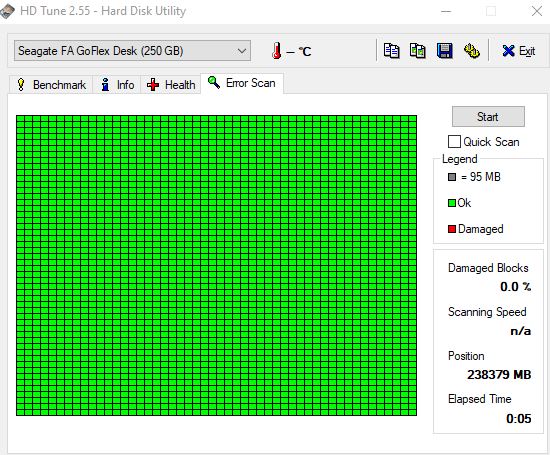Click the Exit button label
Viewport: 550px width, 455px height.
527,51
